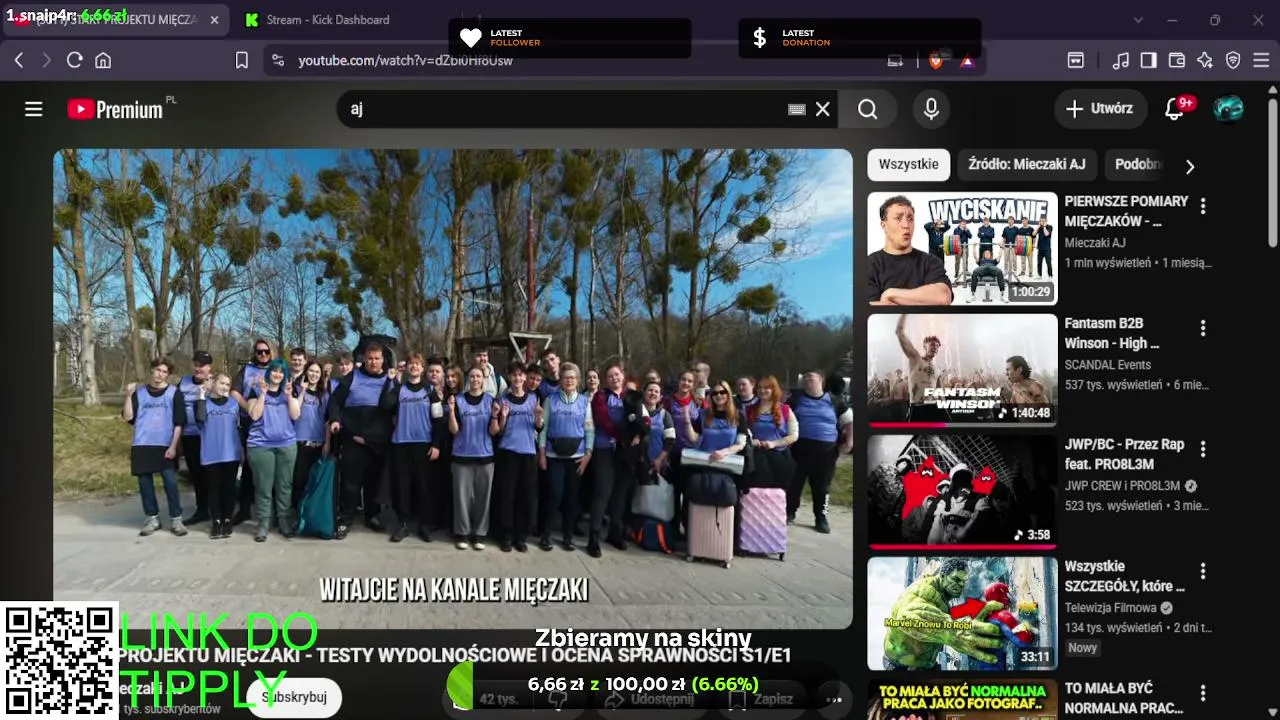This screenshot has width=1280, height=720.
Task: Clear the YouTube search query
Action: 823,109
